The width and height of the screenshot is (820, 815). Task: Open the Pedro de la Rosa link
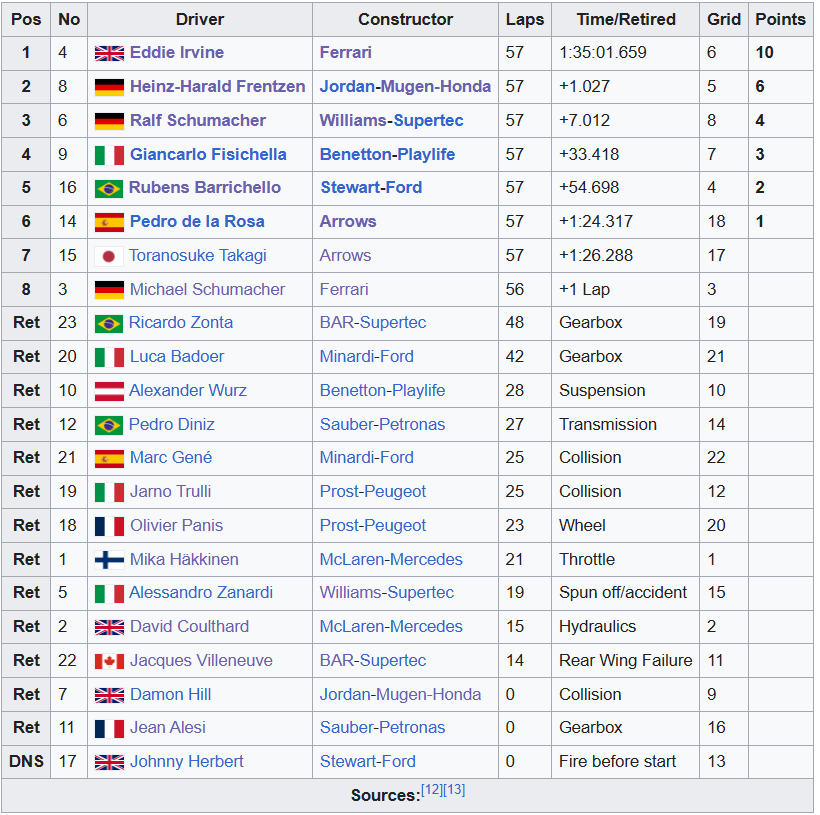pos(197,221)
